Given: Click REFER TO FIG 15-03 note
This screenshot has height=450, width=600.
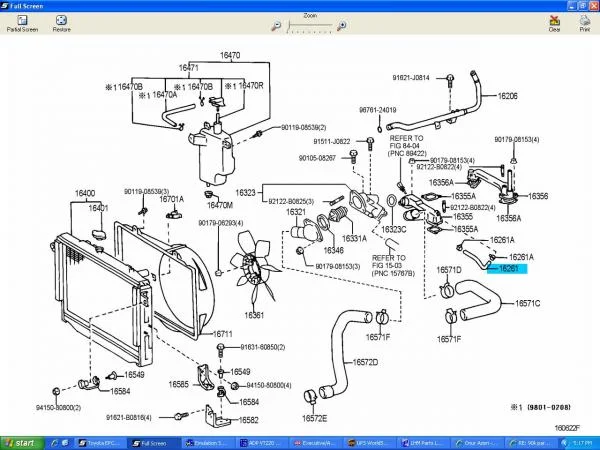Looking at the screenshot, I should (393, 266).
